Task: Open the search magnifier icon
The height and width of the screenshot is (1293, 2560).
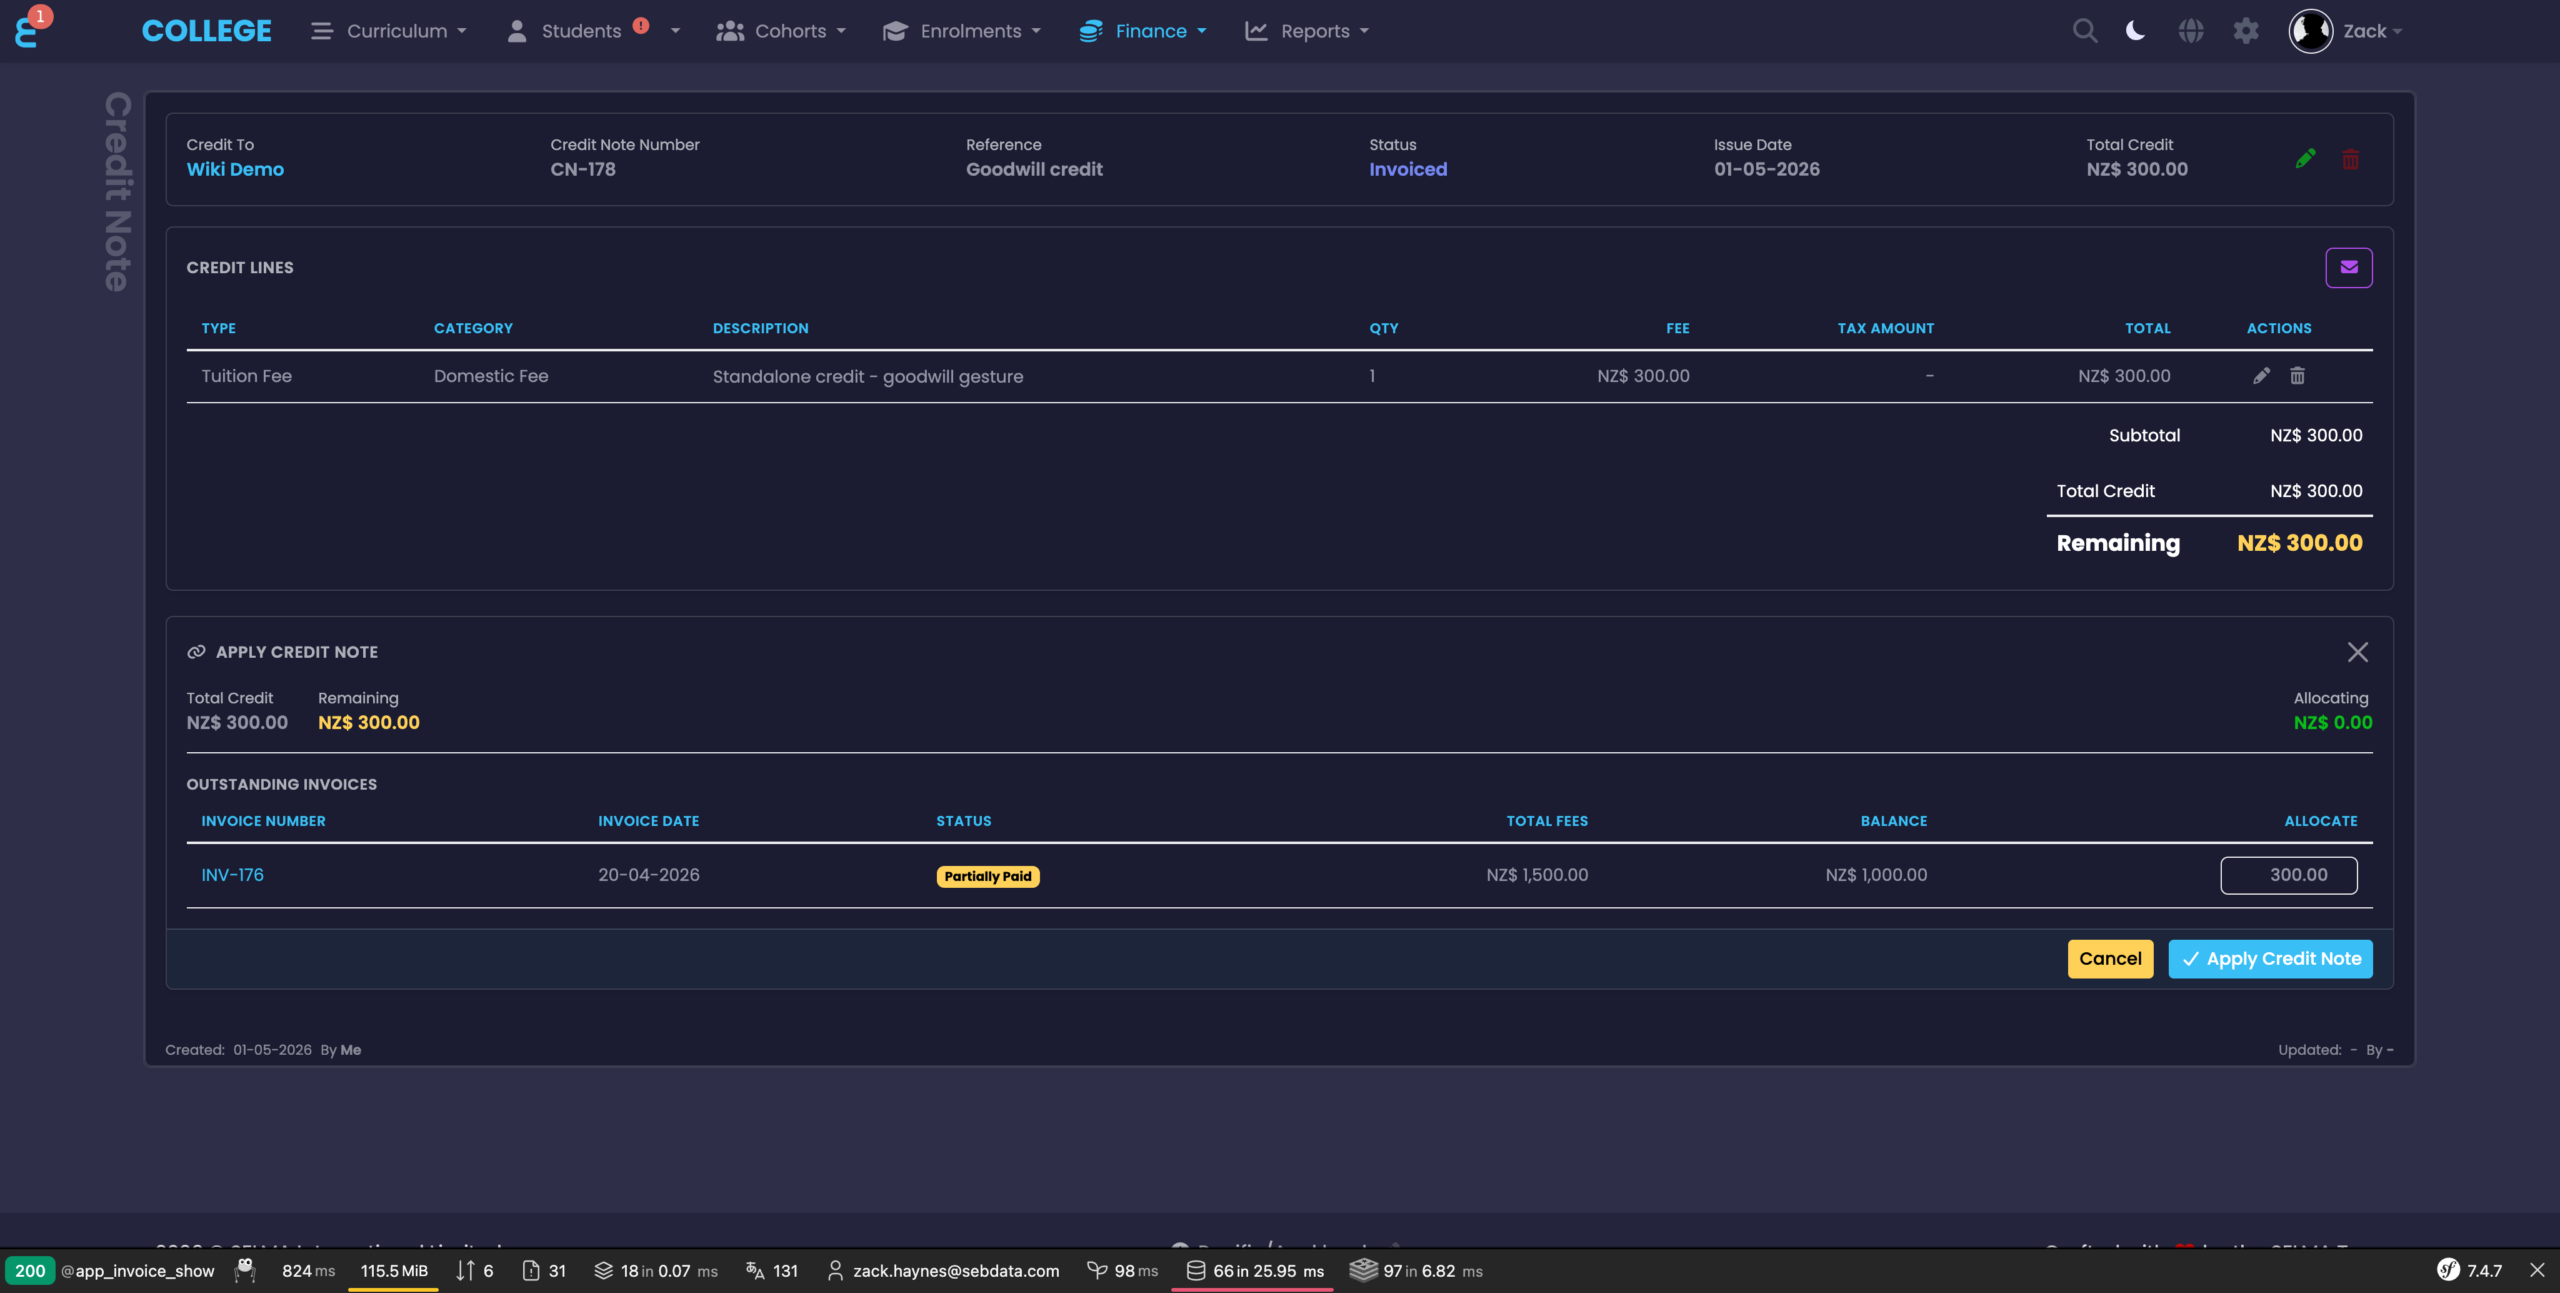Action: pos(2085,31)
